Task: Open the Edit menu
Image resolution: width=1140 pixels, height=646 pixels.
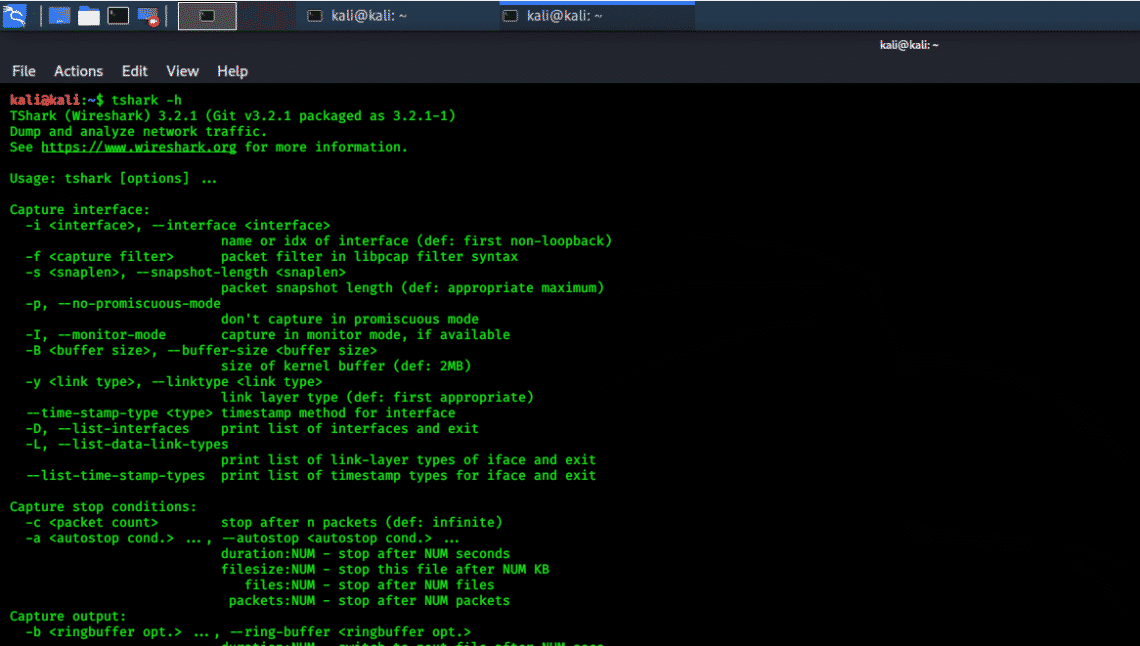Action: (x=134, y=71)
